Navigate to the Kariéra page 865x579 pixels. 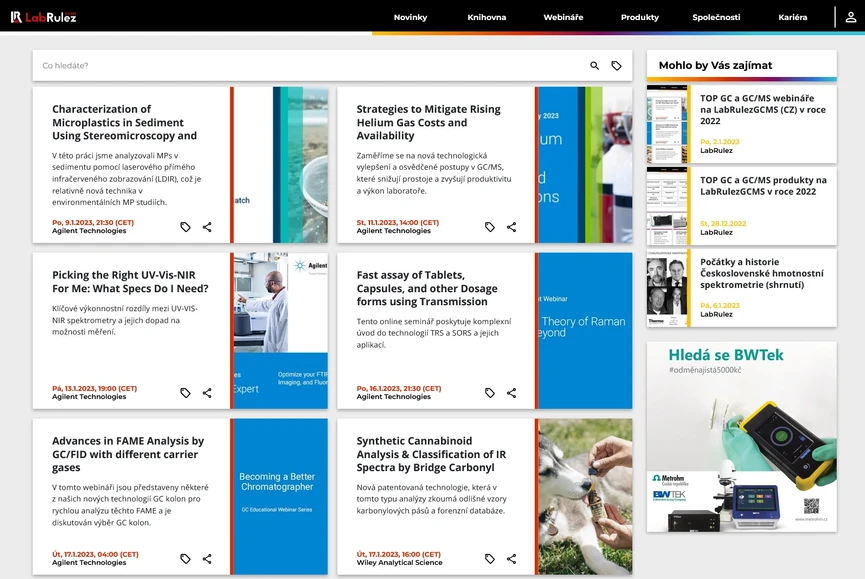pyautogui.click(x=792, y=17)
